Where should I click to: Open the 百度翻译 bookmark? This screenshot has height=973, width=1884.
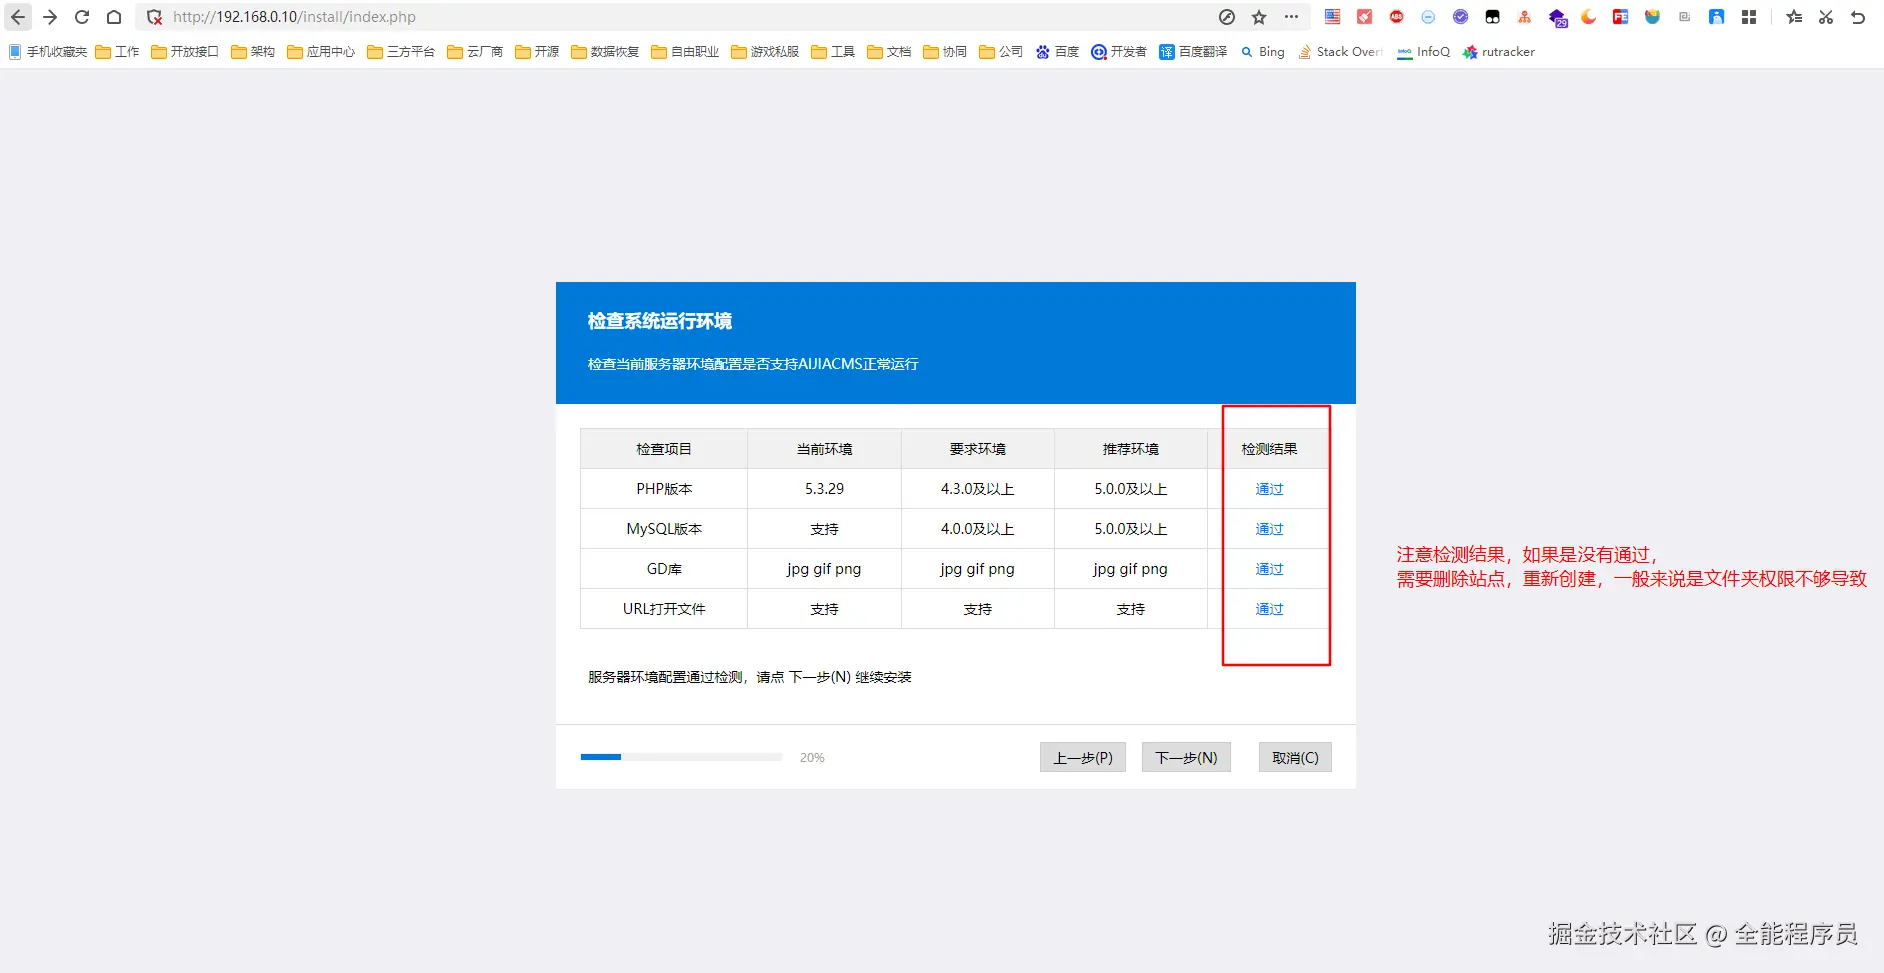tap(1193, 52)
